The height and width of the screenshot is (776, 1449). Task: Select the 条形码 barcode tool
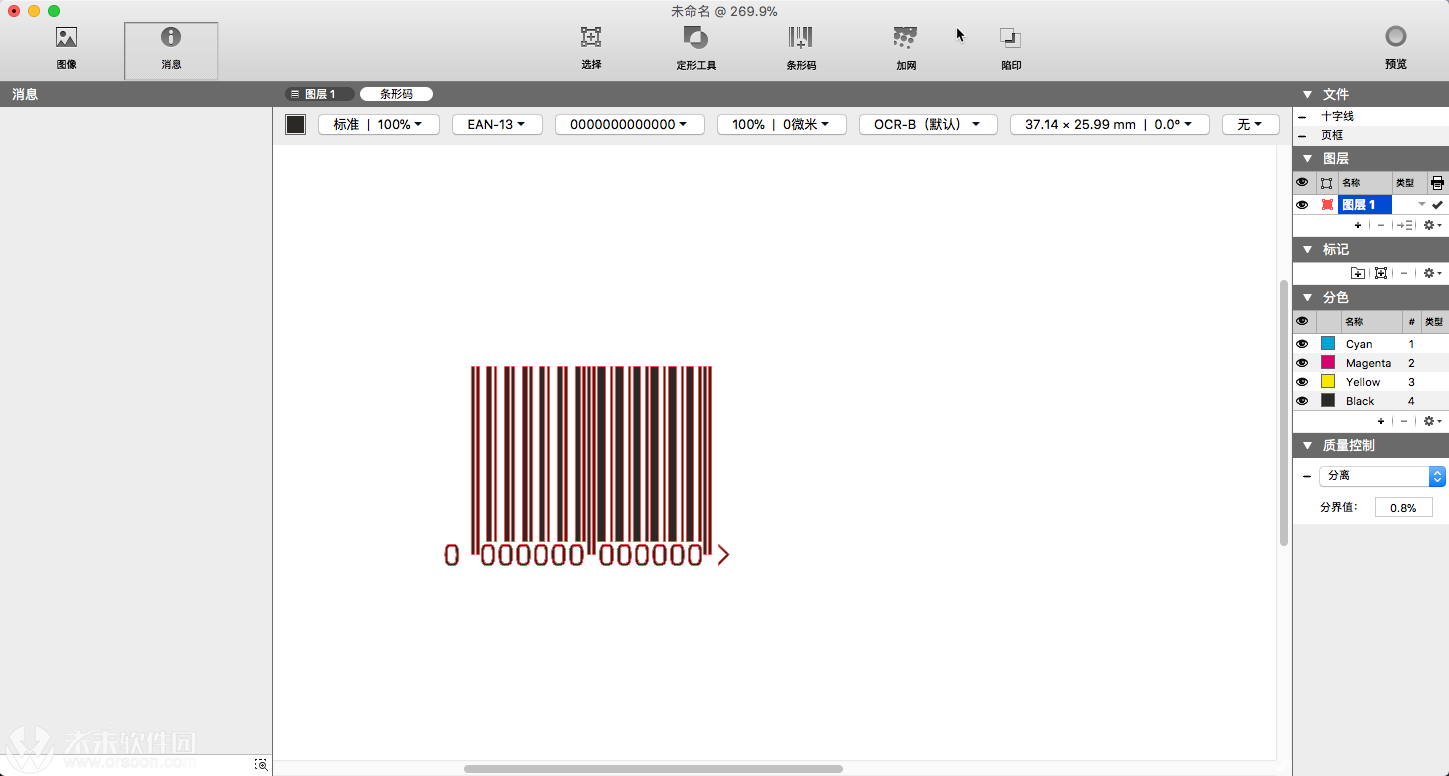click(x=801, y=48)
